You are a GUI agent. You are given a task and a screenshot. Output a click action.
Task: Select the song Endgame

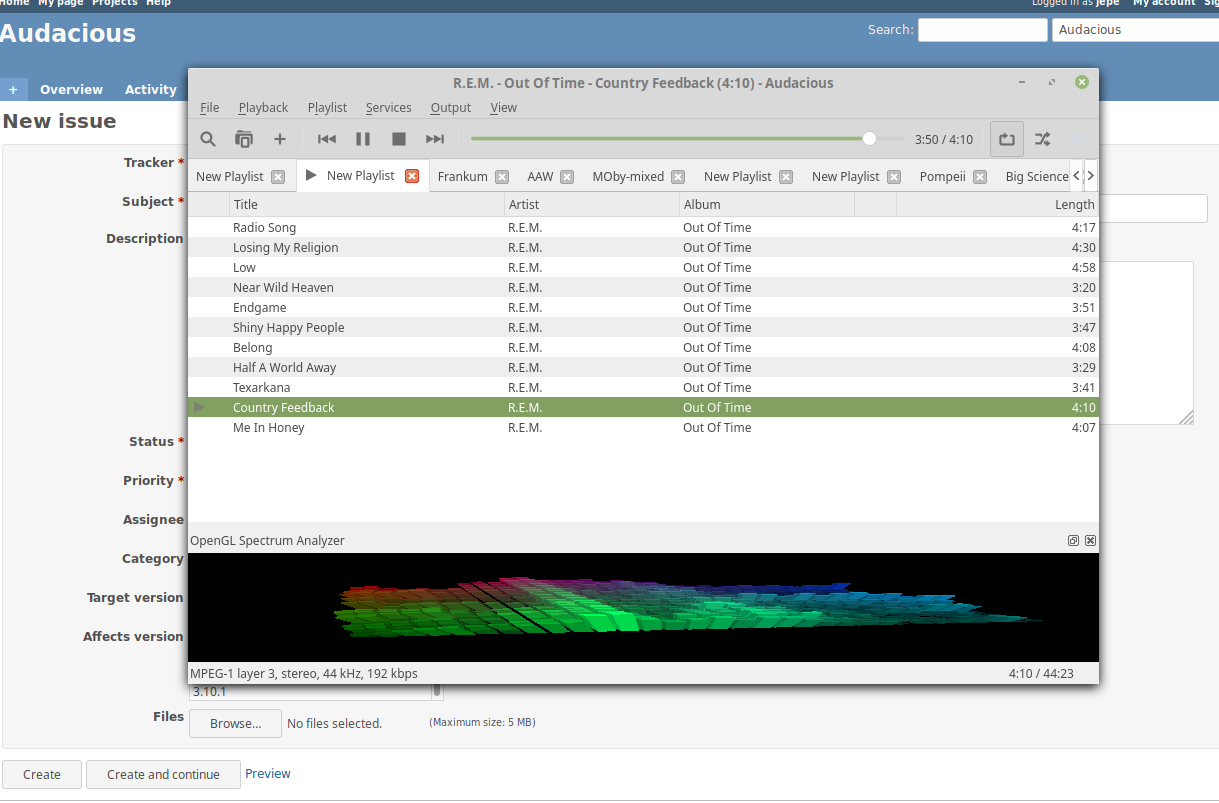click(643, 307)
